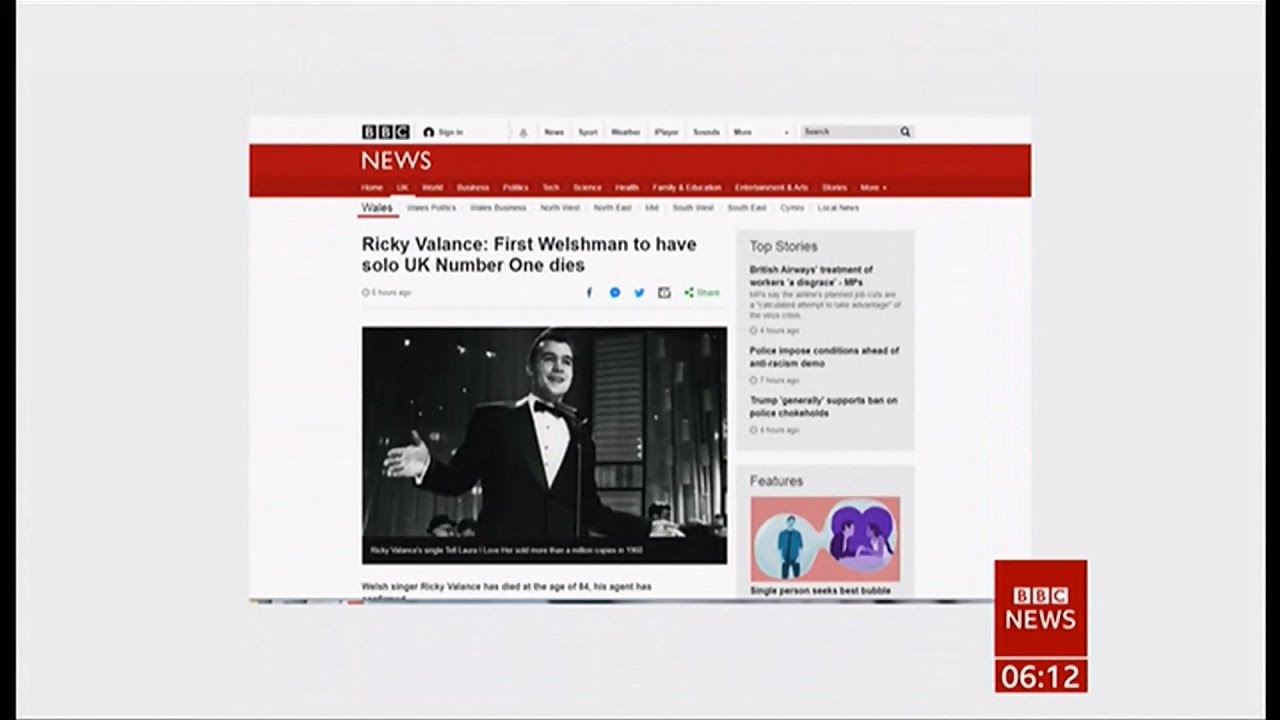
Task: Select the Science news section tab
Action: [x=587, y=188]
